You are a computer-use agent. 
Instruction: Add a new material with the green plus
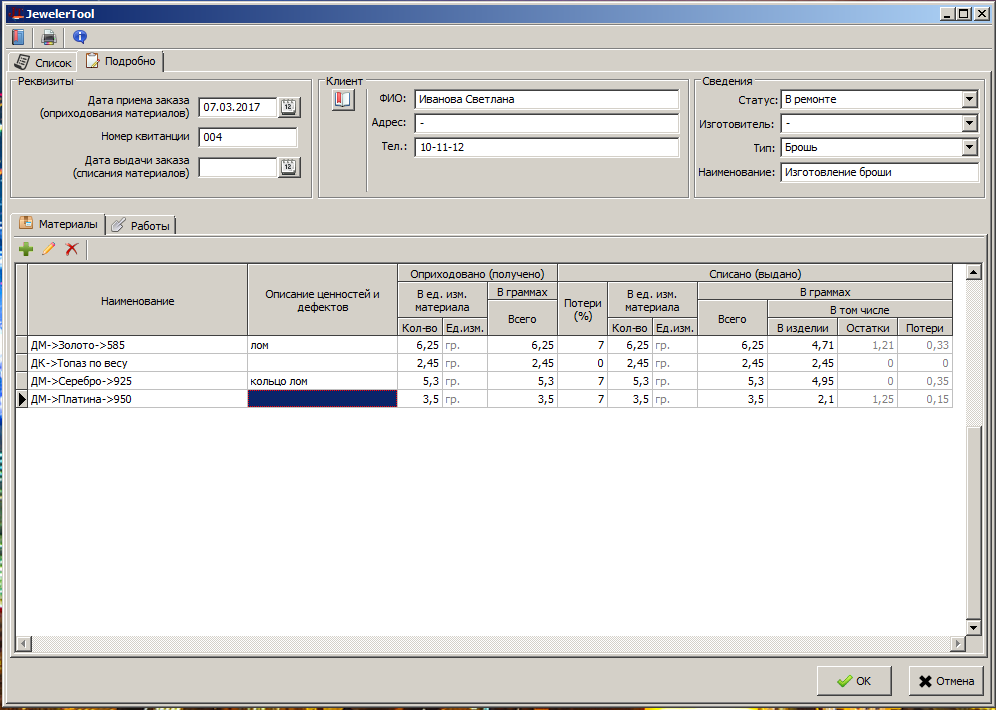click(26, 249)
